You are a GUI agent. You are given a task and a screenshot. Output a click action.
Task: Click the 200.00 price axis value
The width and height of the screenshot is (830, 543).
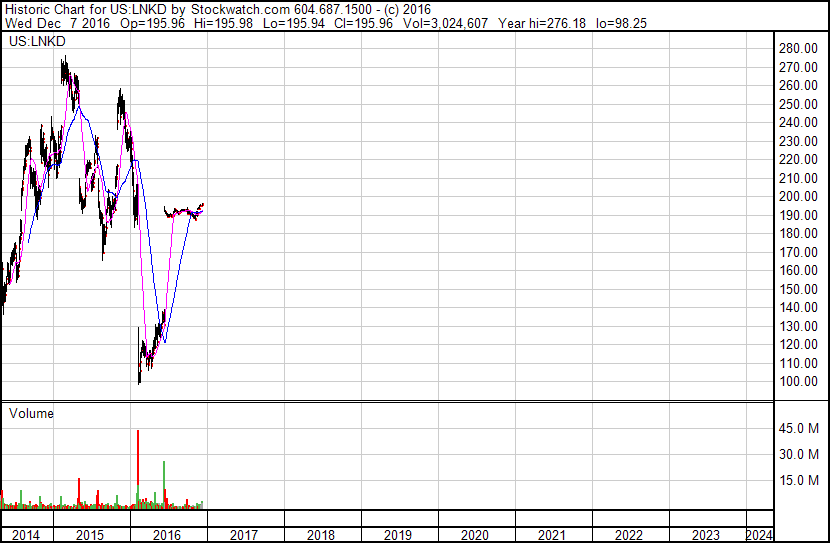pos(798,196)
